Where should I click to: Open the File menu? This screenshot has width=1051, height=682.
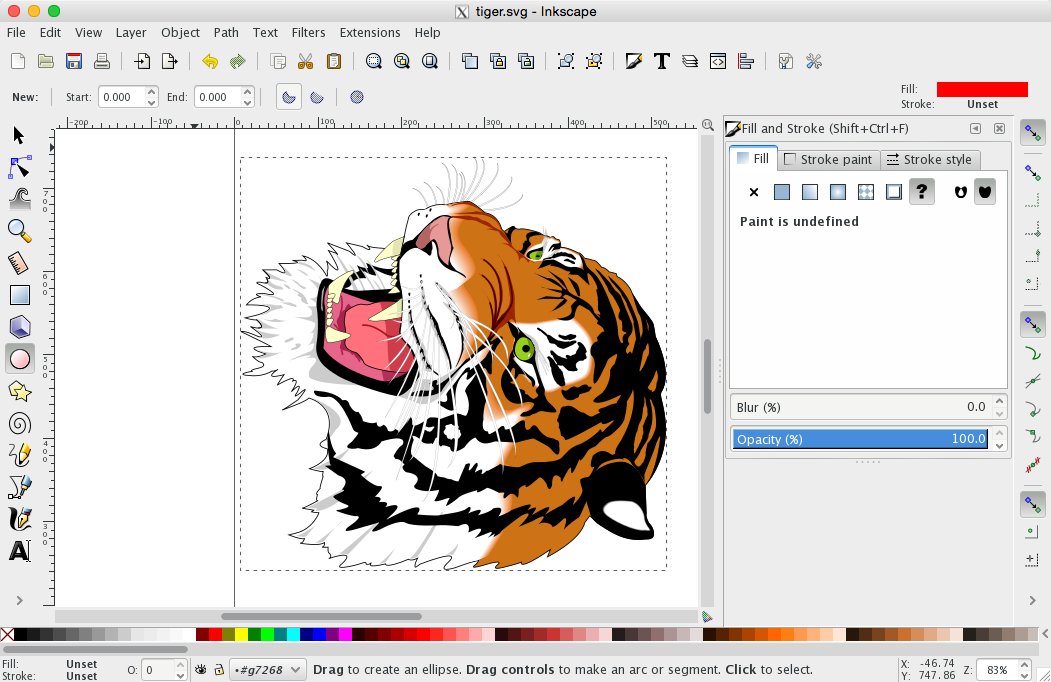(x=16, y=32)
